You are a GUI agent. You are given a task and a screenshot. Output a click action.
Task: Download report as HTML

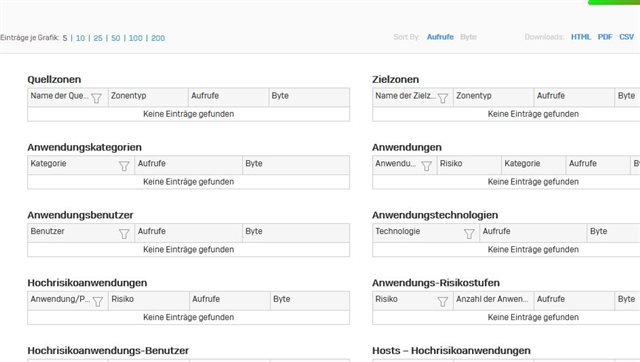pos(581,37)
